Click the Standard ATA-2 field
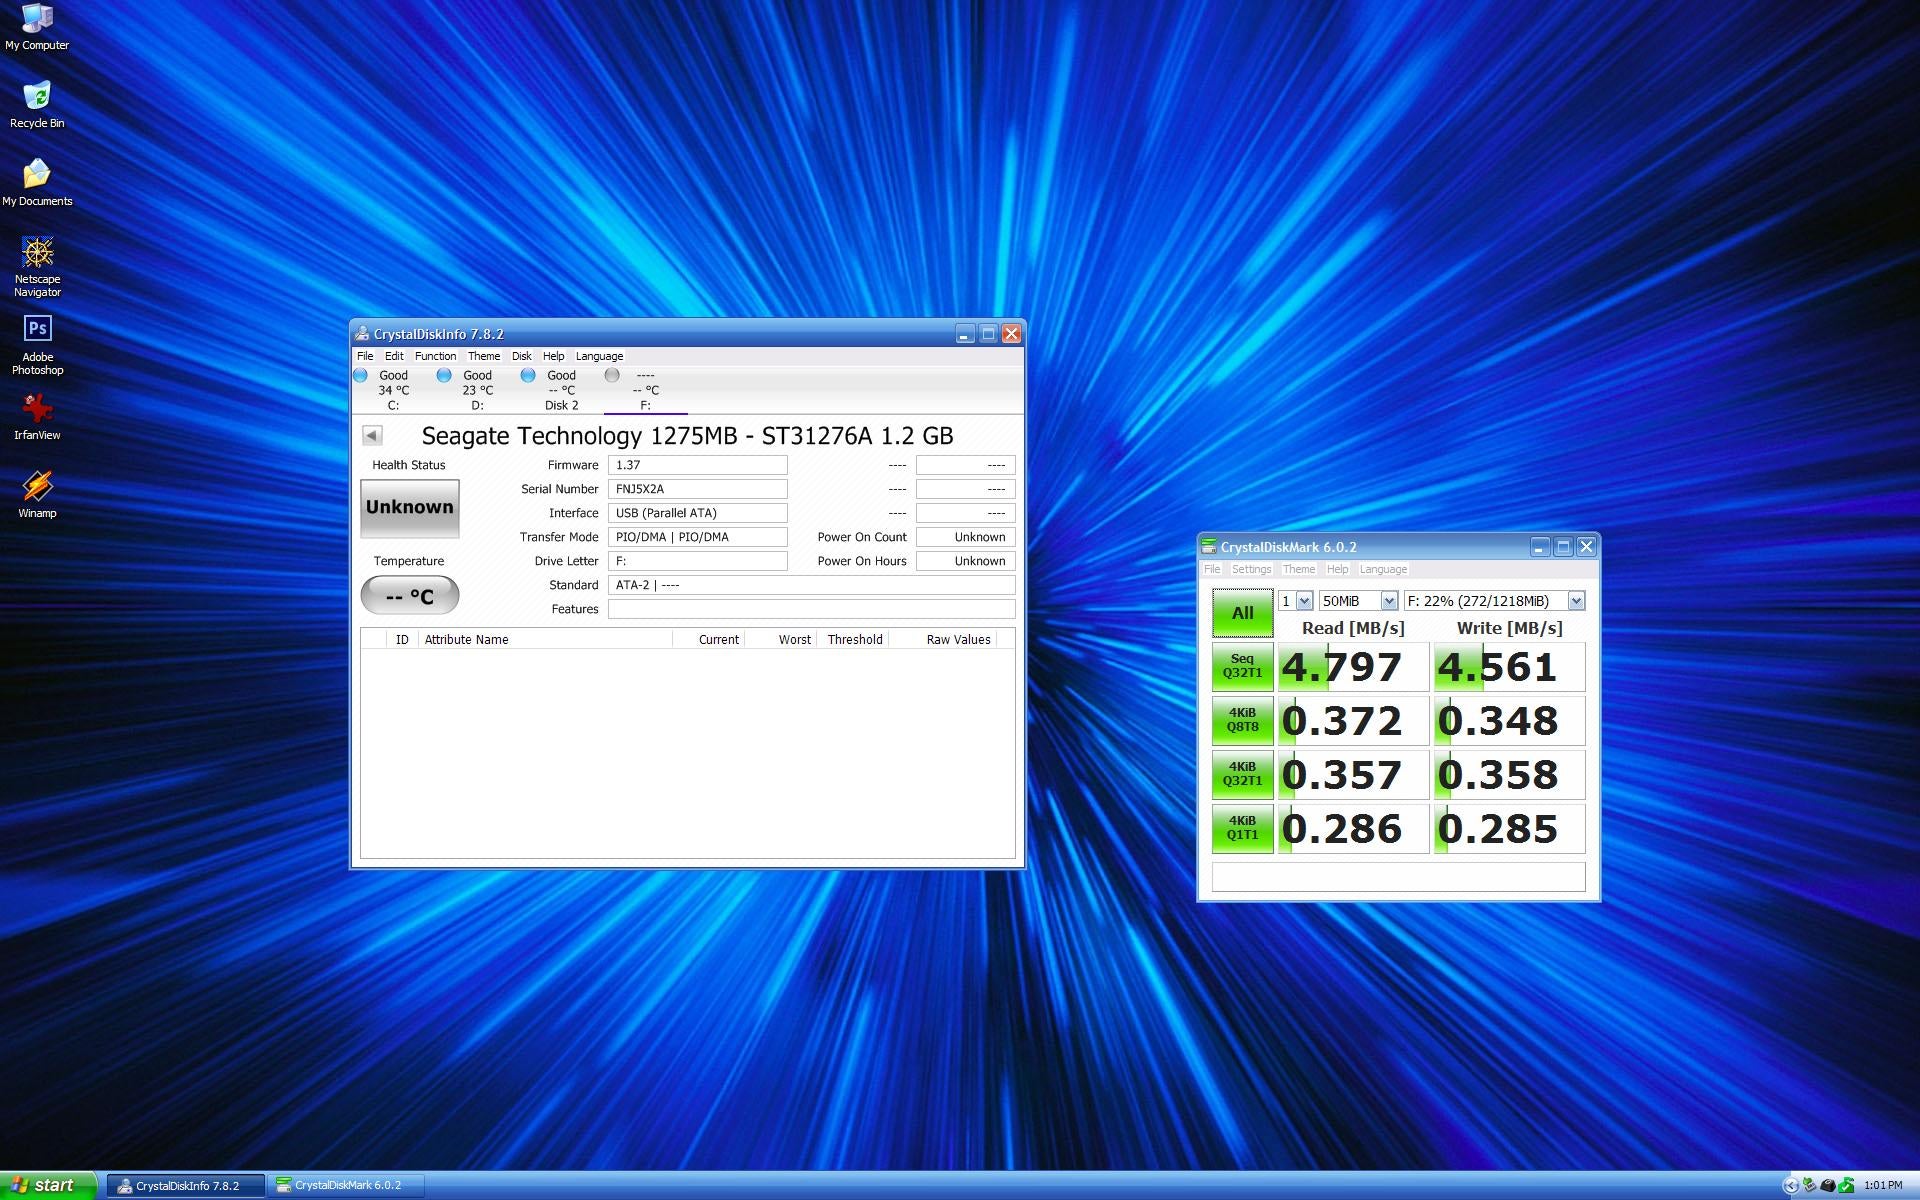 point(811,585)
